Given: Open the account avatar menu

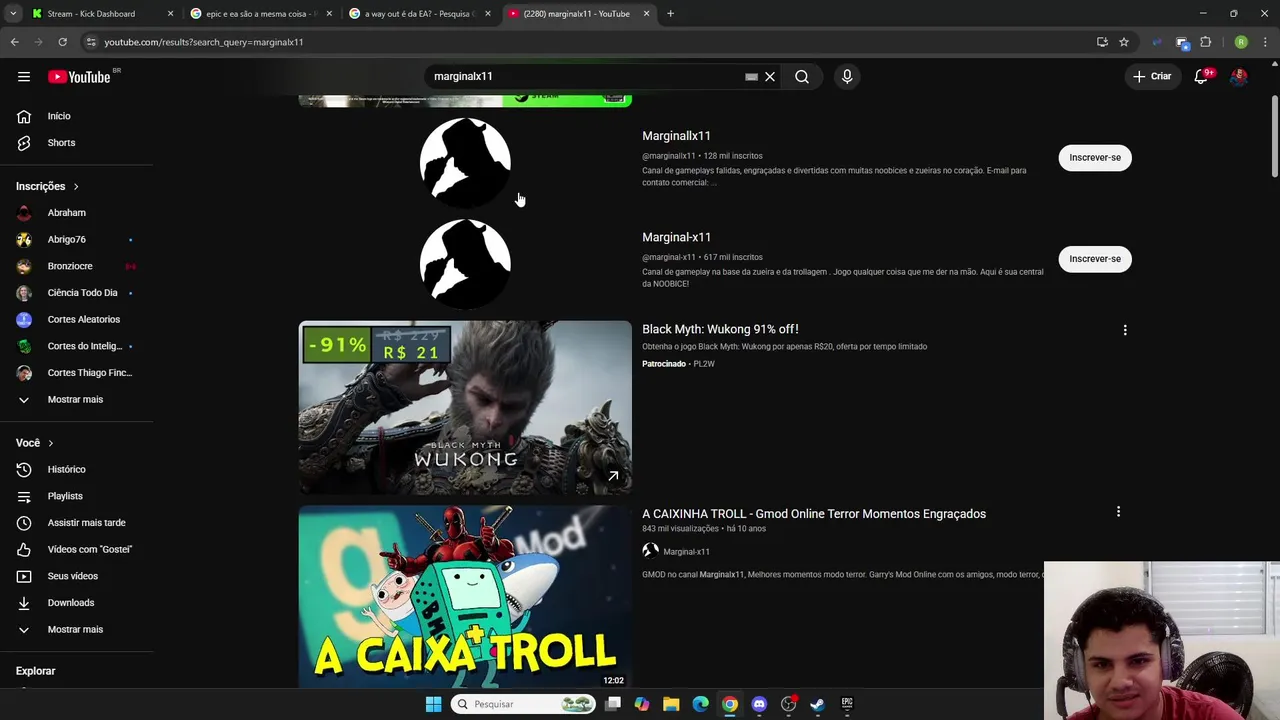Looking at the screenshot, I should (1239, 76).
